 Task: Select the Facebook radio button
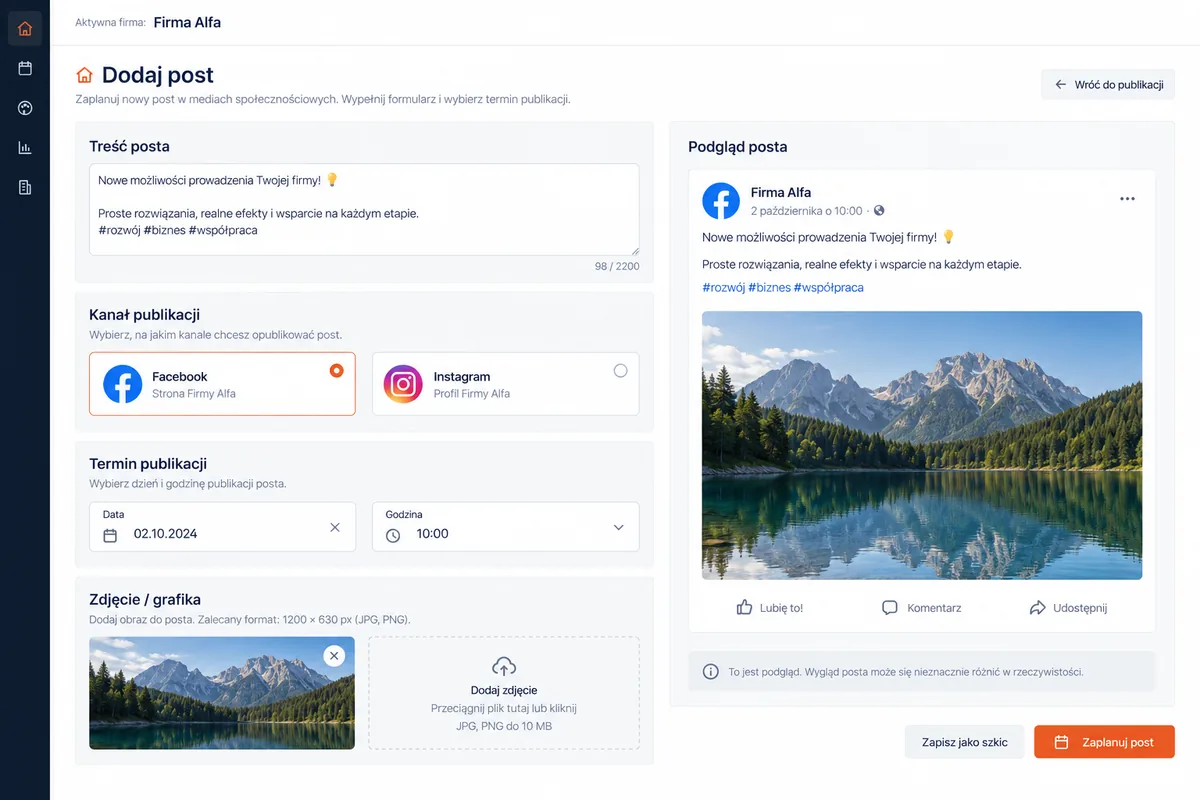pos(337,370)
